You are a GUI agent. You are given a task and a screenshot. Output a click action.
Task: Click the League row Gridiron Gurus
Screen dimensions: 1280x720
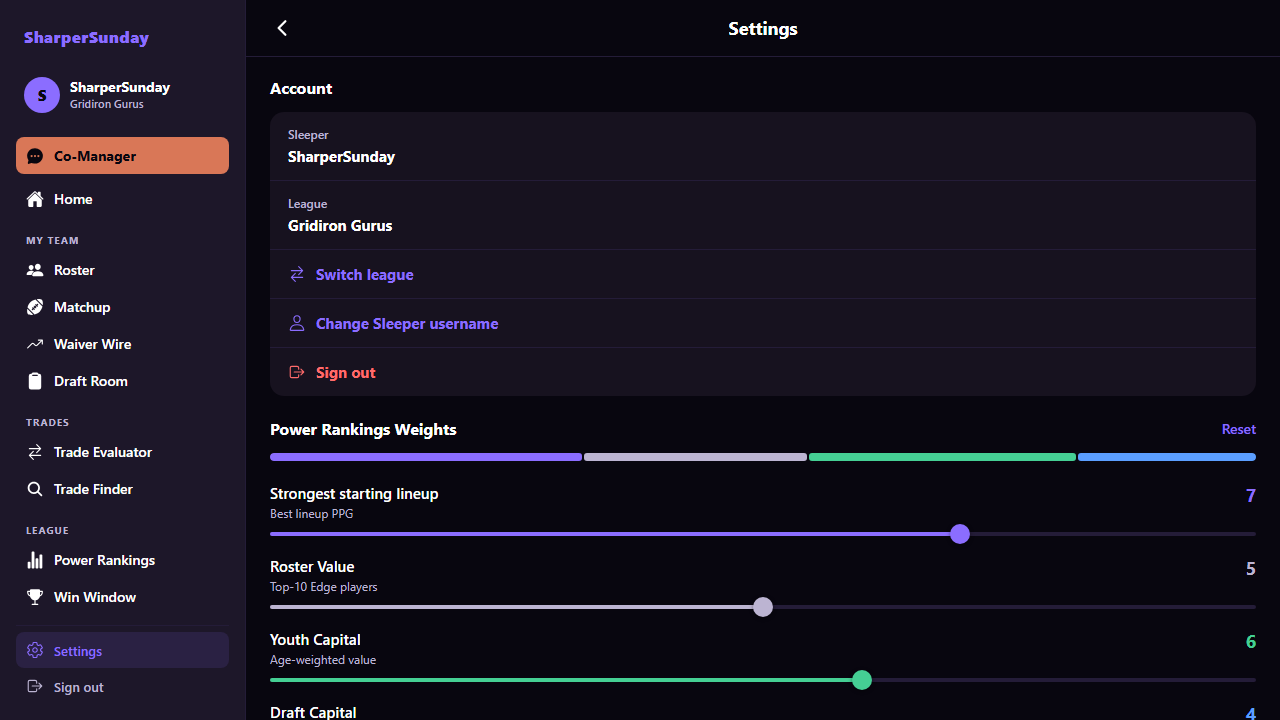763,215
